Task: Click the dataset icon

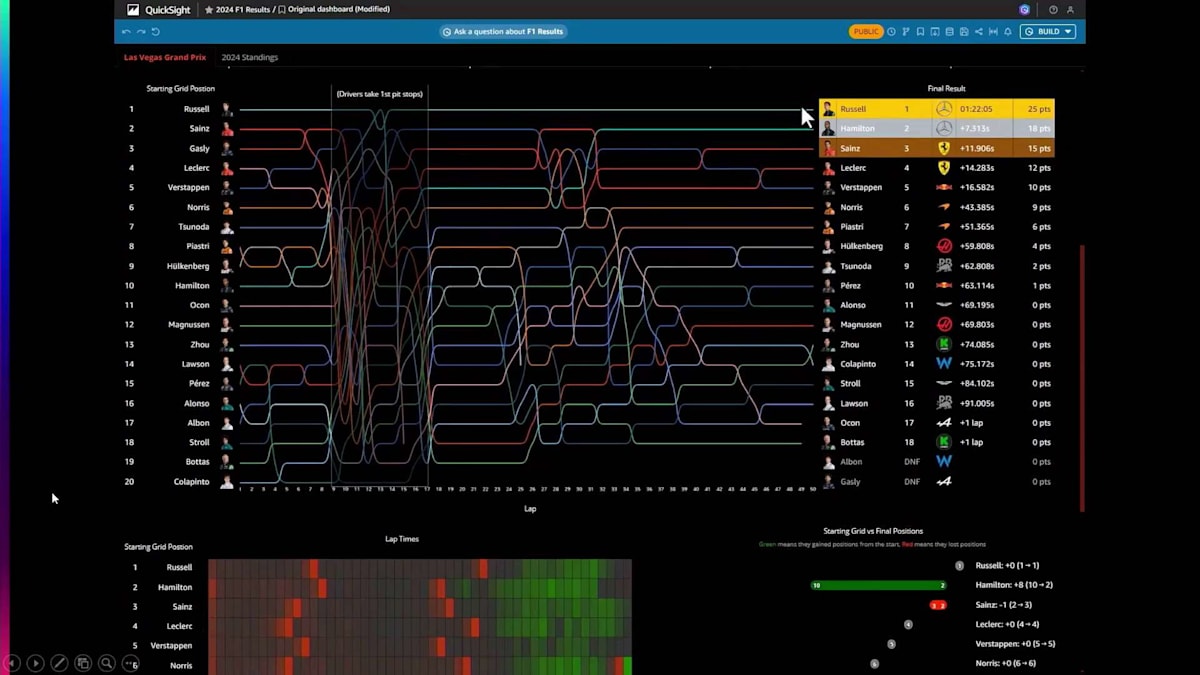Action: click(x=949, y=32)
